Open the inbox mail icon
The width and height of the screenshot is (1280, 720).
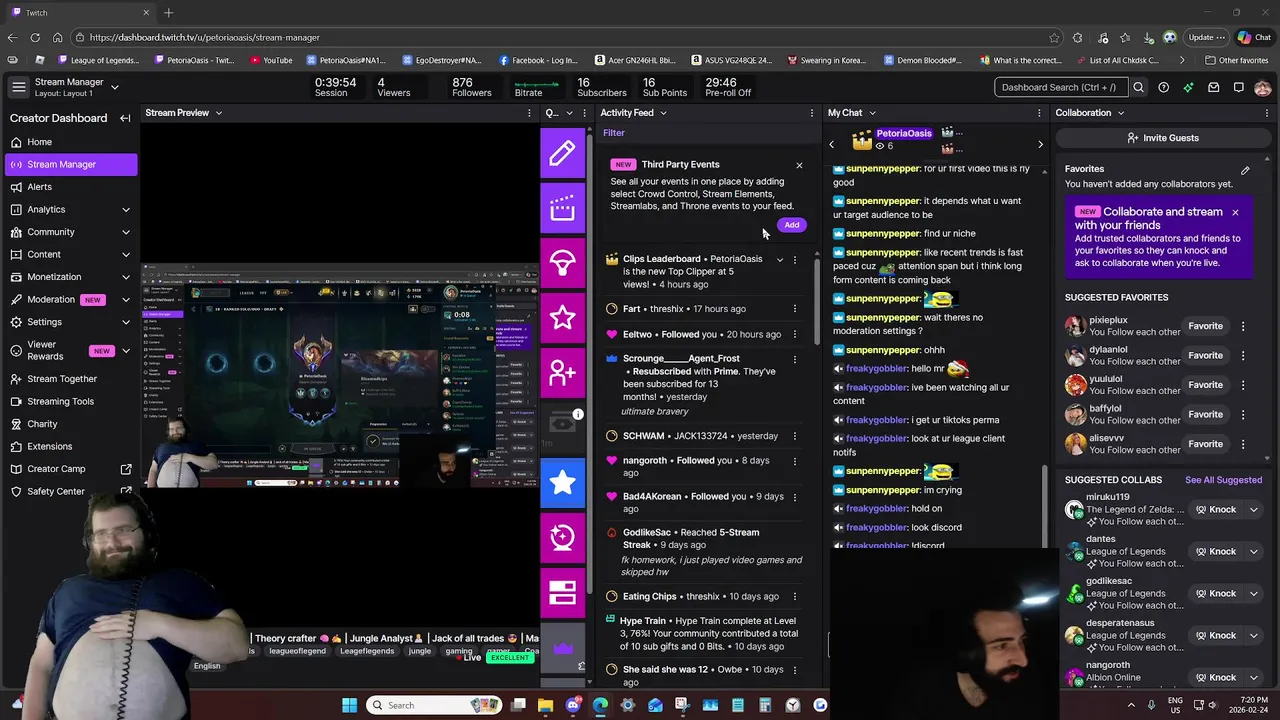click(x=1213, y=87)
